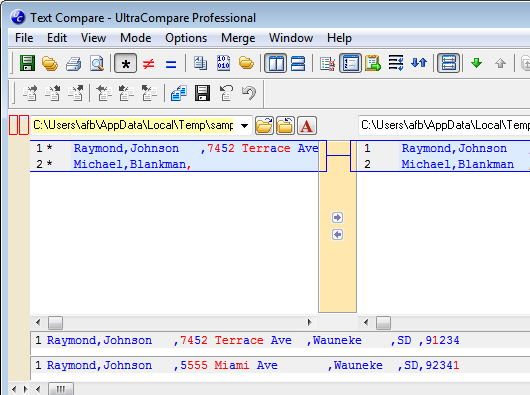Click the clipboard export with green arrow icon
This screenshot has height=395, width=530.
click(373, 63)
